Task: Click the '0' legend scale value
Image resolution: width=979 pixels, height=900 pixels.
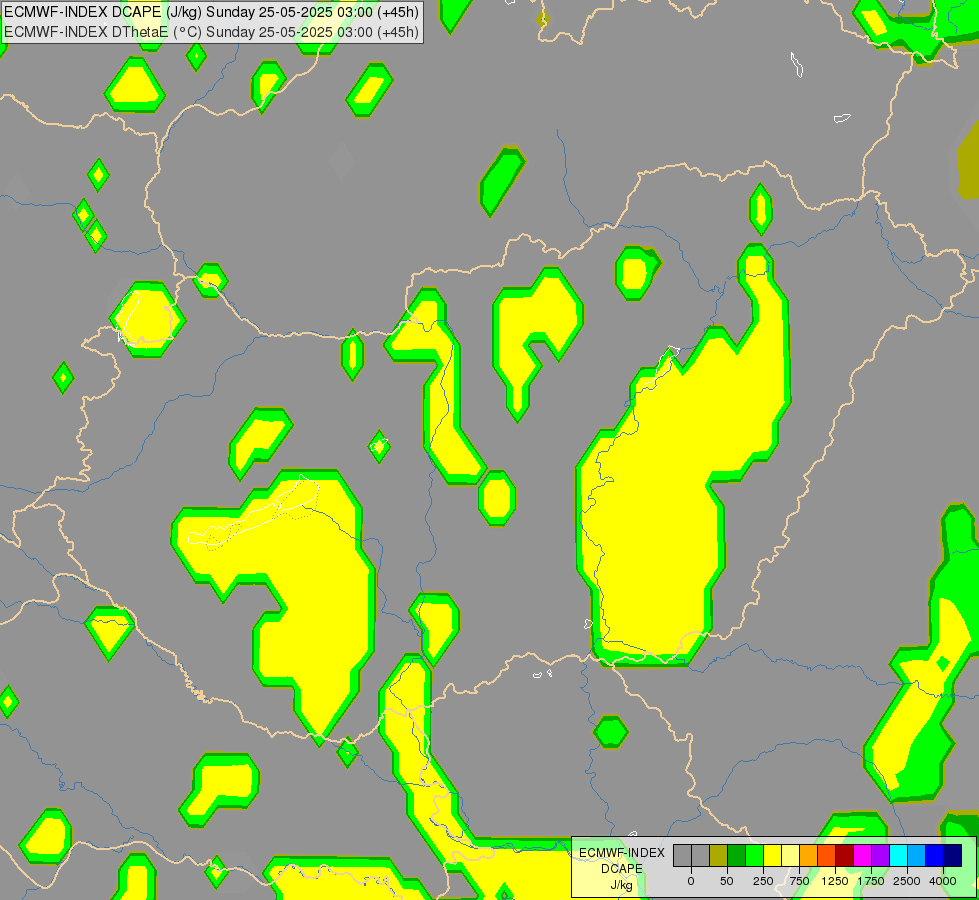Action: [x=691, y=881]
